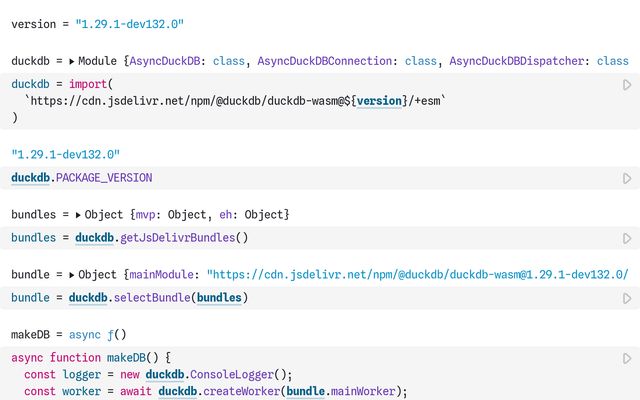Click PACKAGE_VERSION property in code cell
Image resolution: width=640 pixels, height=400 pixels.
click(x=104, y=178)
